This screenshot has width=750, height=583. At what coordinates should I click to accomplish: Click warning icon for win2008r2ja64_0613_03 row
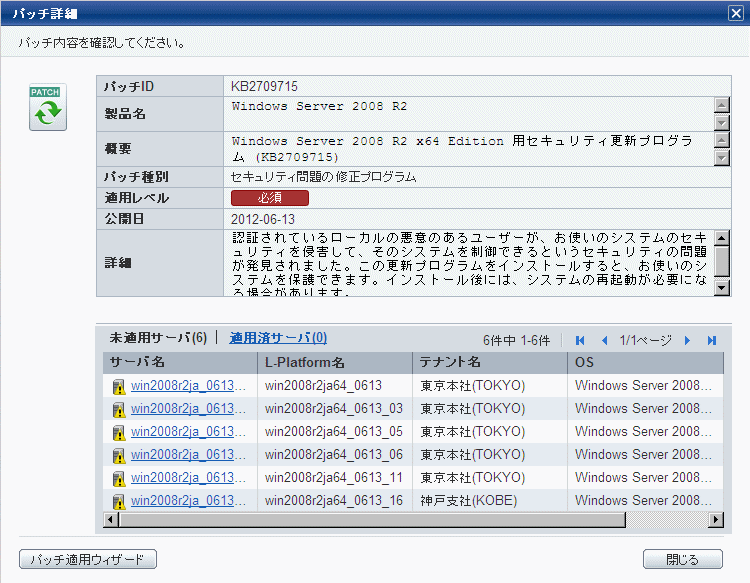coord(119,409)
